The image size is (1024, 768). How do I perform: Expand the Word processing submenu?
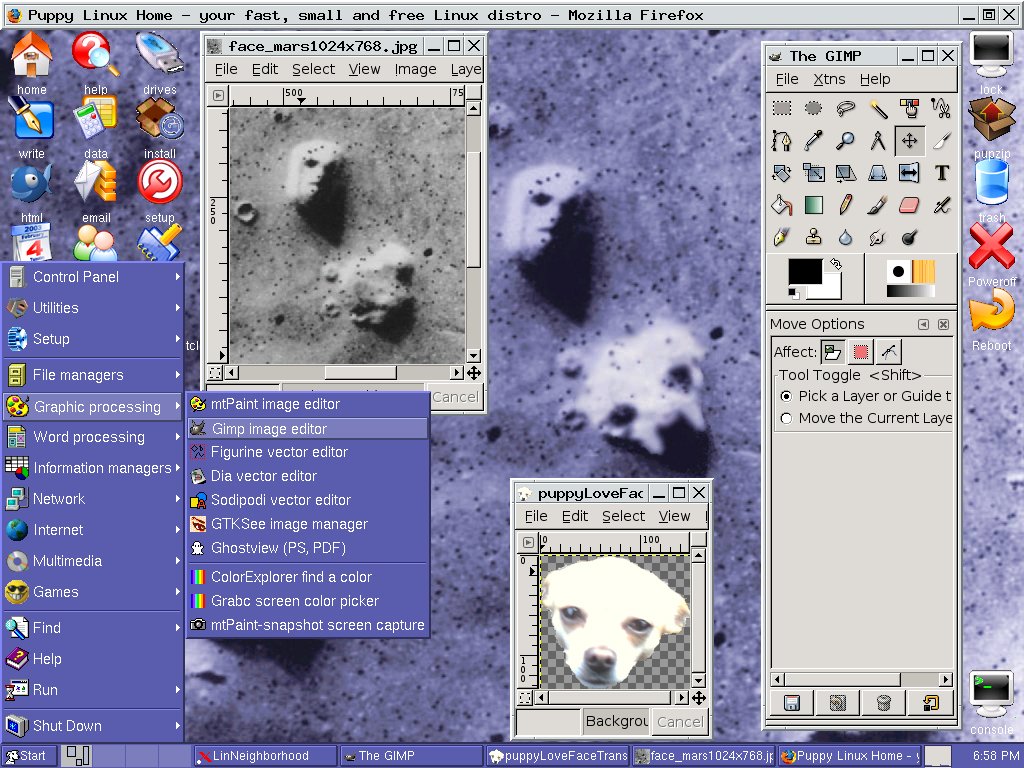tap(93, 437)
